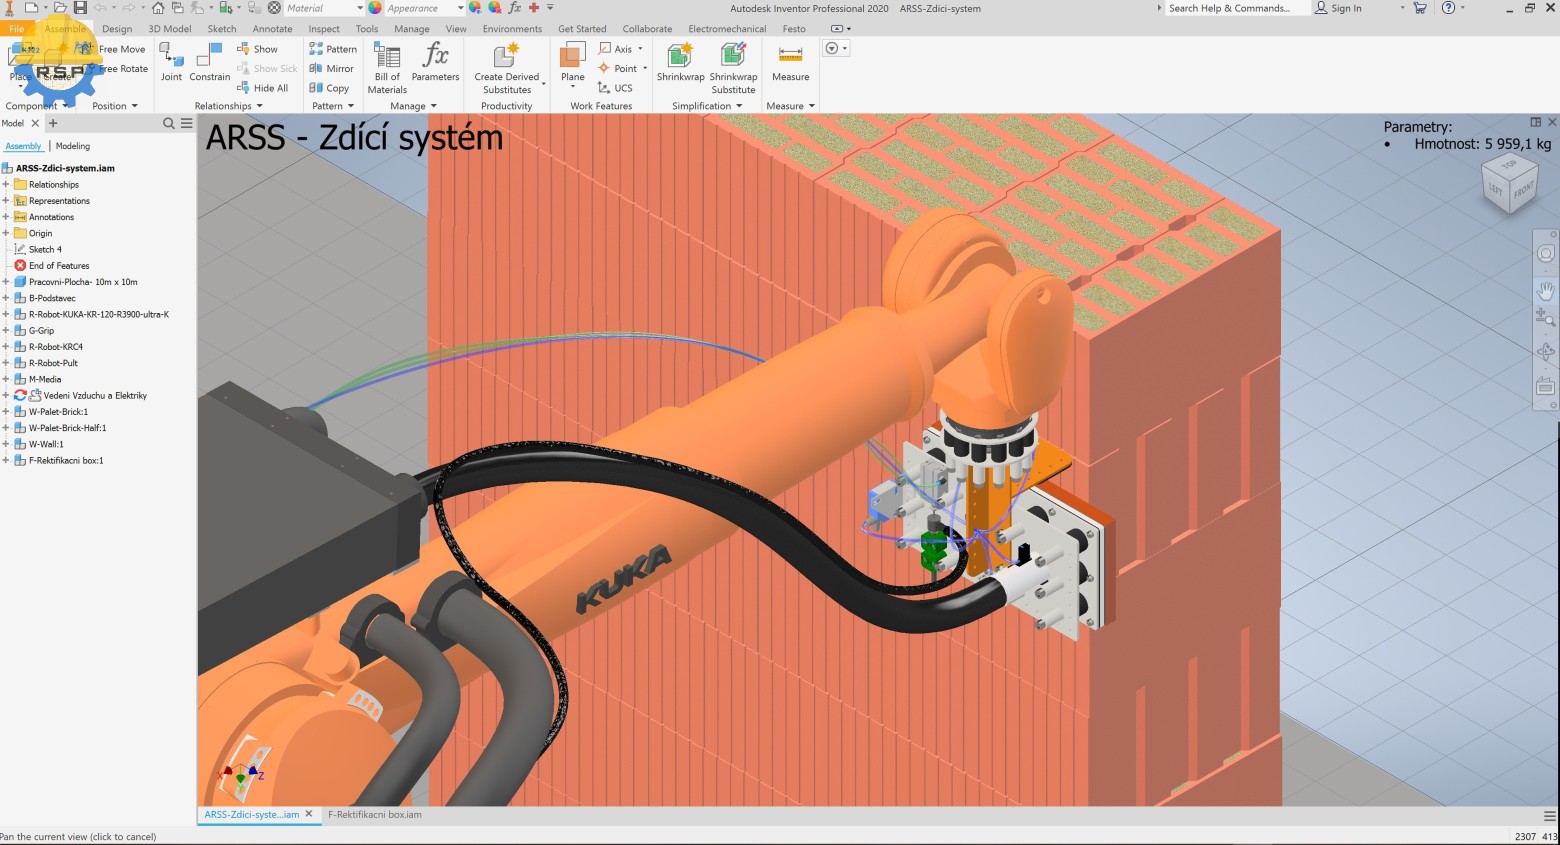The image size is (1560, 845).
Task: Click the Orbit tool in navigation bar
Action: [1545, 352]
